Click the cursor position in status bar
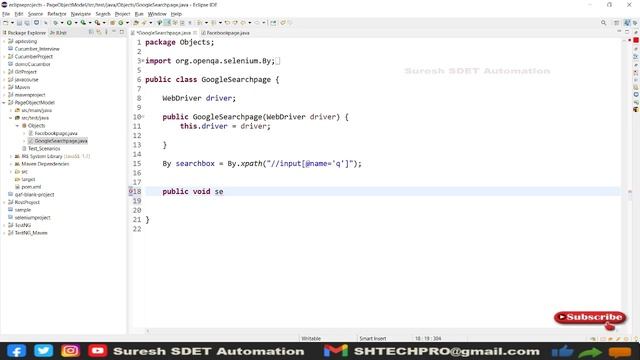640x360 pixels. (428, 338)
